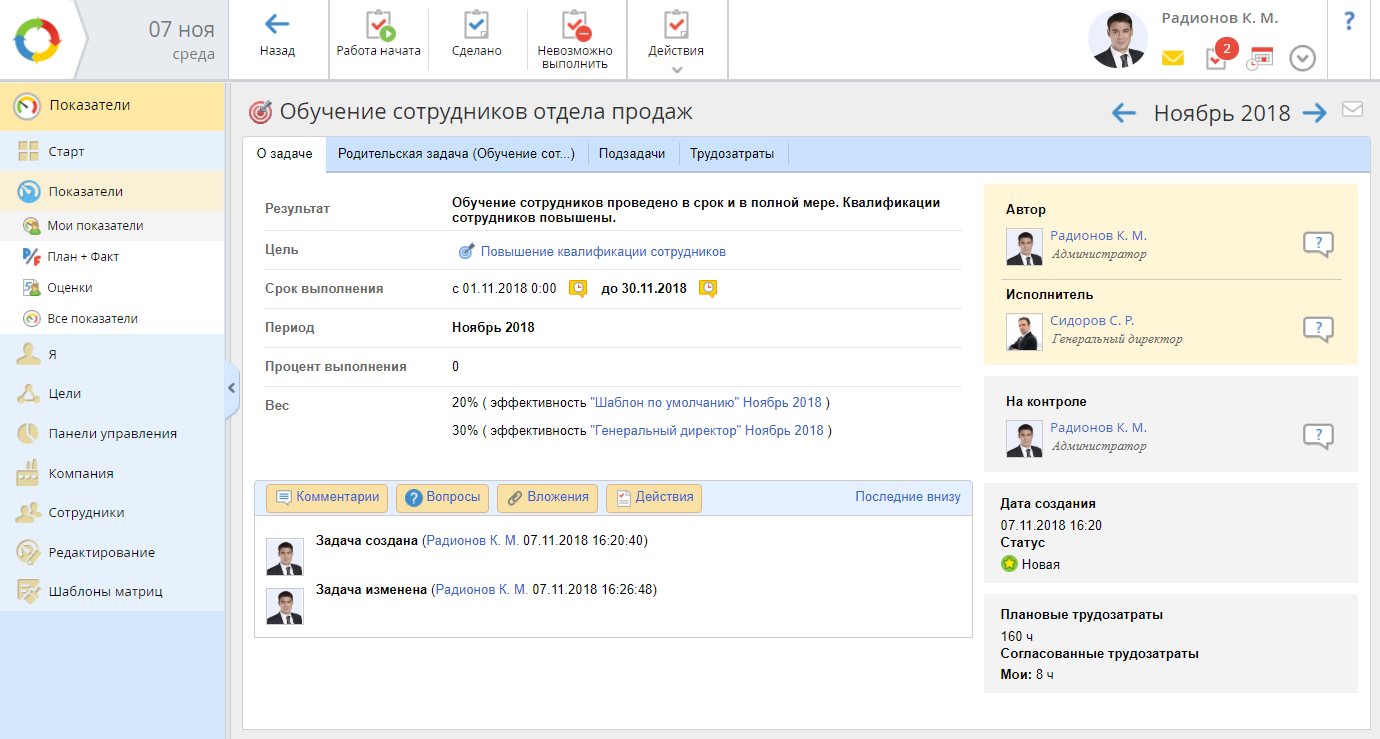Select Шаблоны матриц in the sidebar
Viewport: 1380px width, 739px height.
tap(105, 591)
